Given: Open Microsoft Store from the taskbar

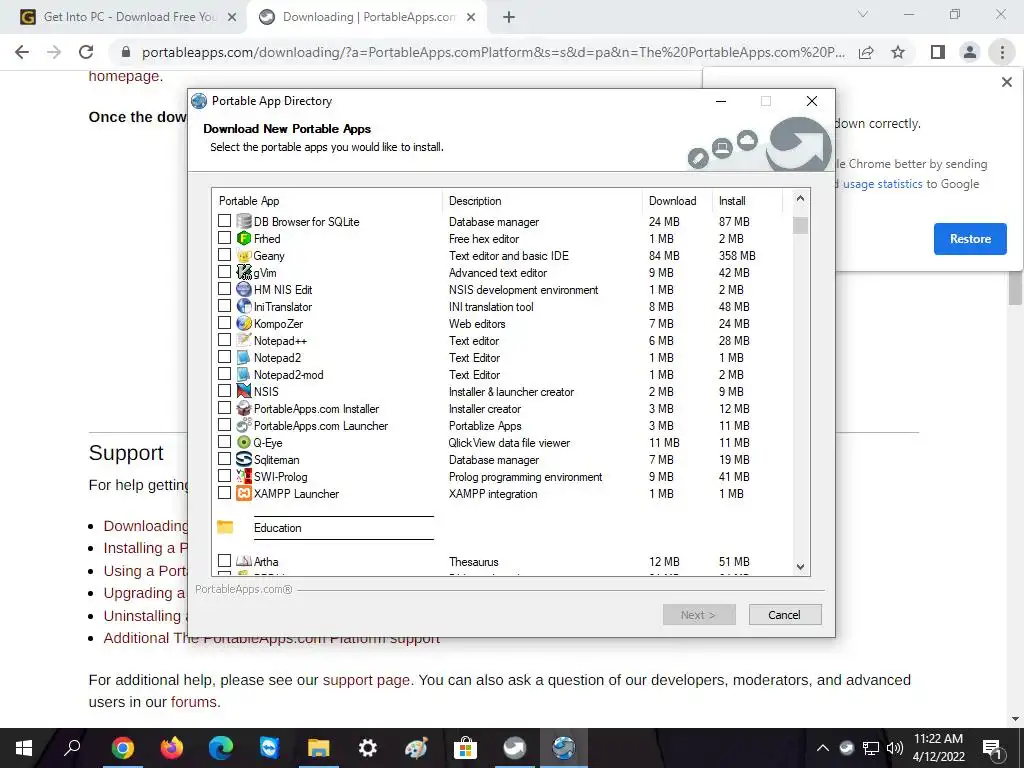Looking at the screenshot, I should pyautogui.click(x=466, y=748).
